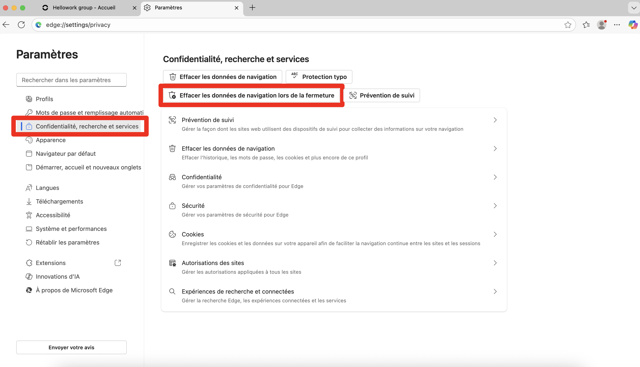This screenshot has width=640, height=367.
Task: Add page to favorites star icon
Action: pos(568,25)
